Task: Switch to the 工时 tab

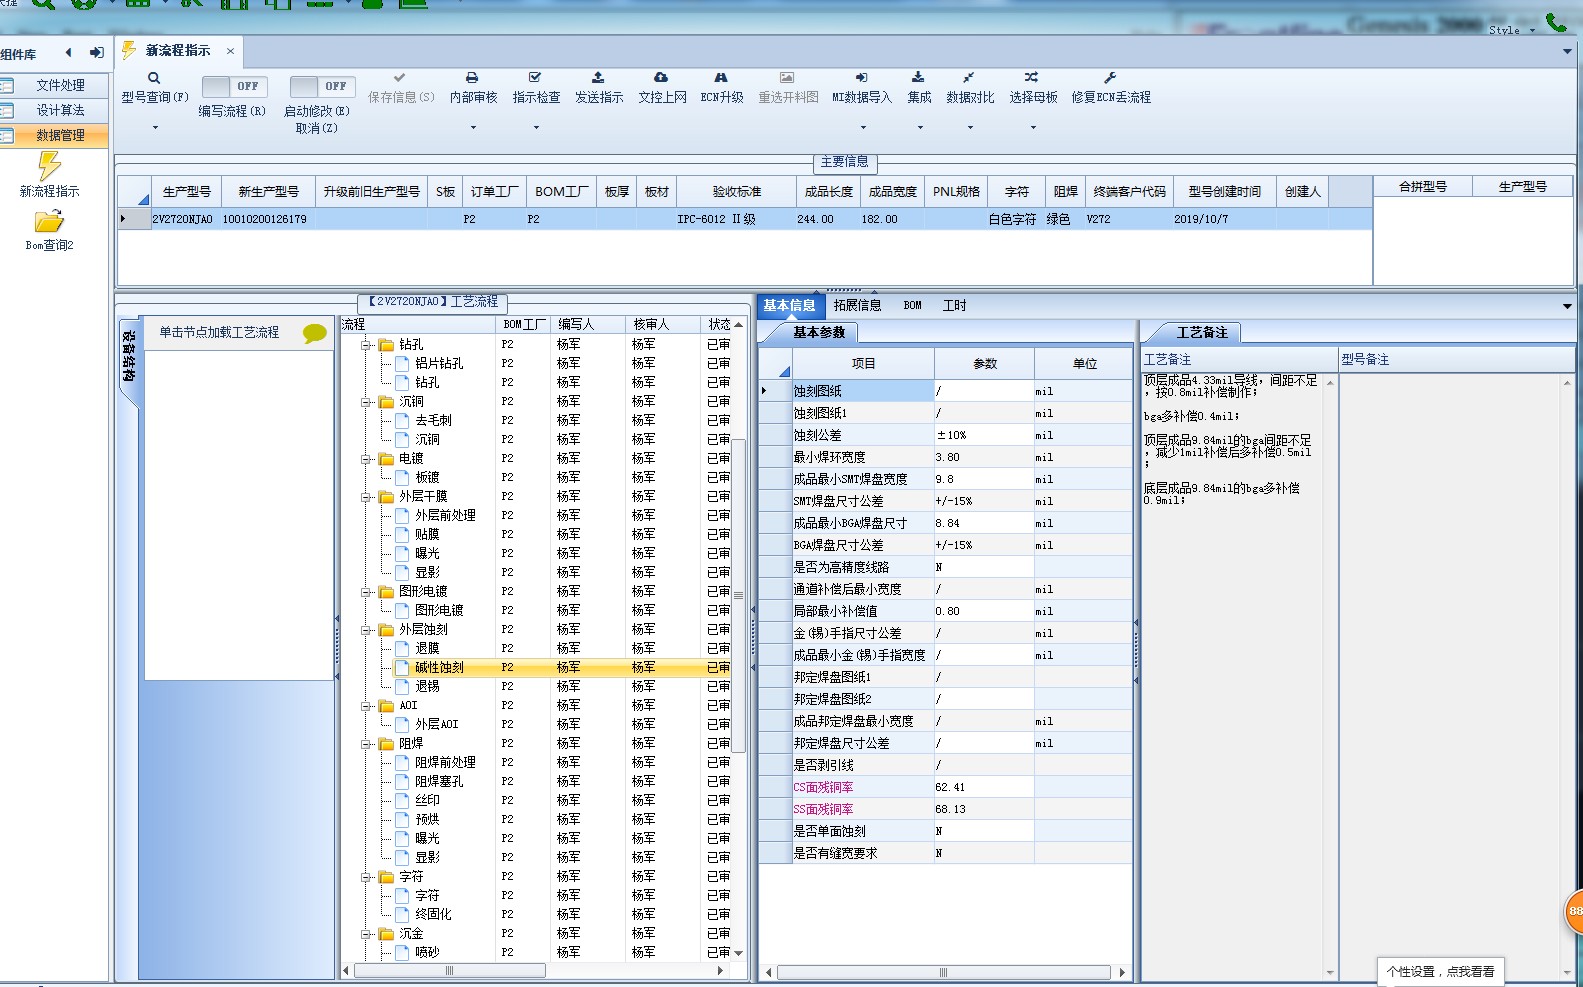Action: (954, 306)
